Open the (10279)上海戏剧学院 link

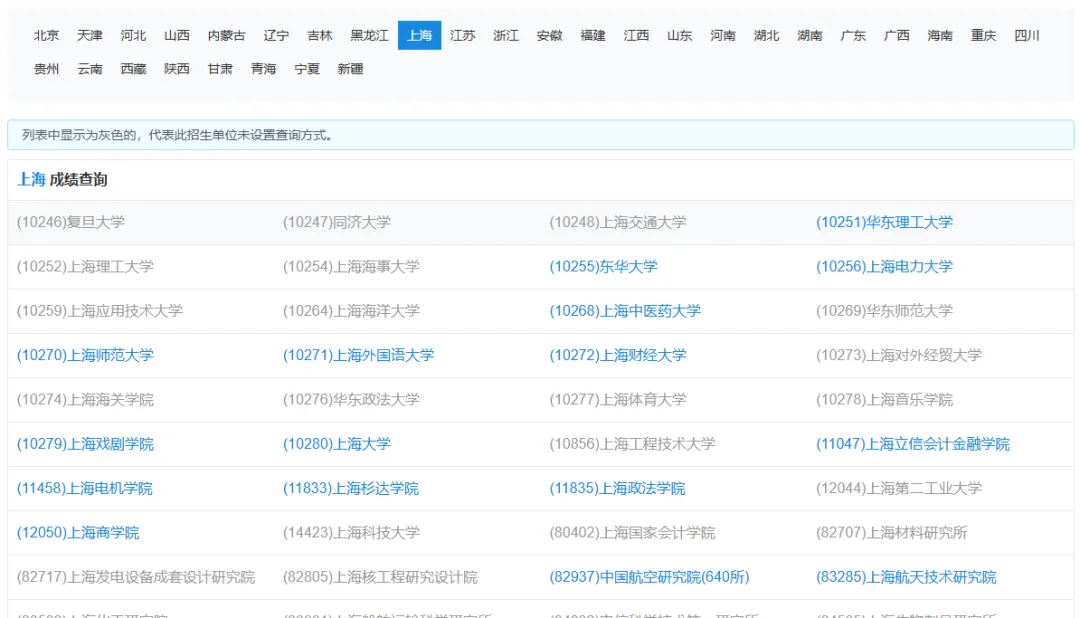85,444
